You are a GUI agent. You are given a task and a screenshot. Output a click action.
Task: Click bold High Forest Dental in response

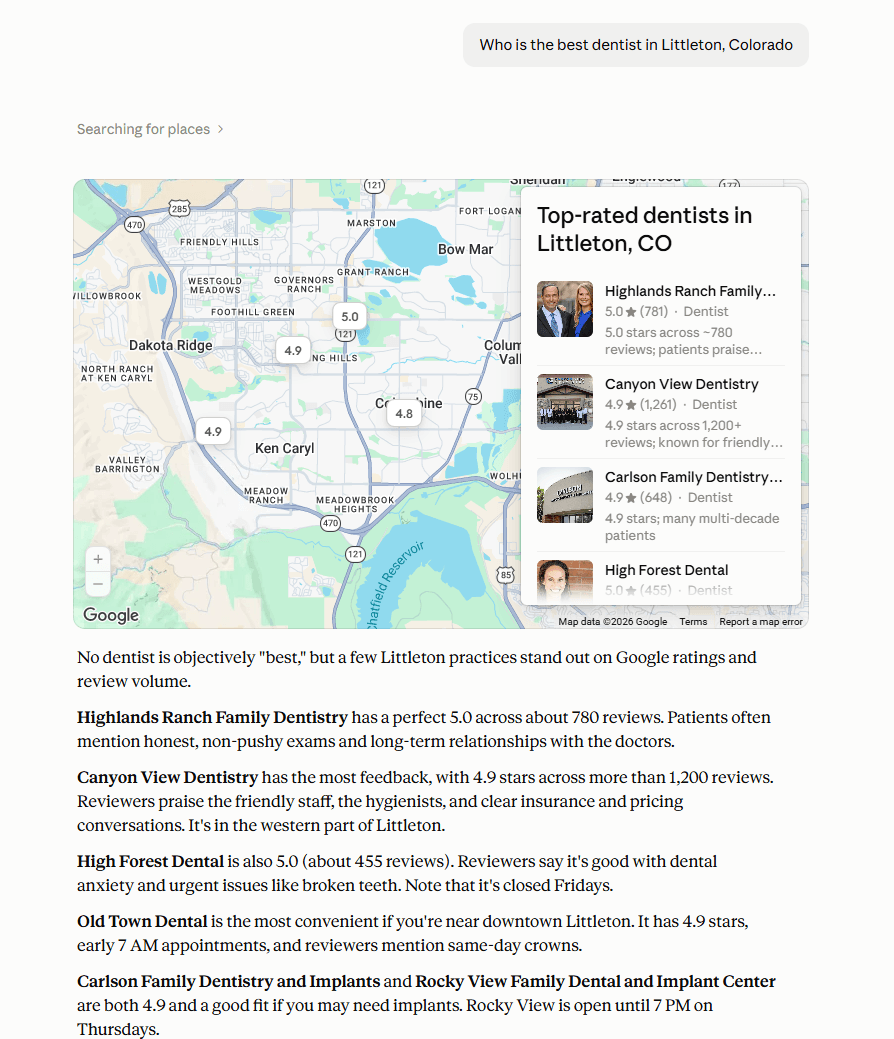click(150, 861)
